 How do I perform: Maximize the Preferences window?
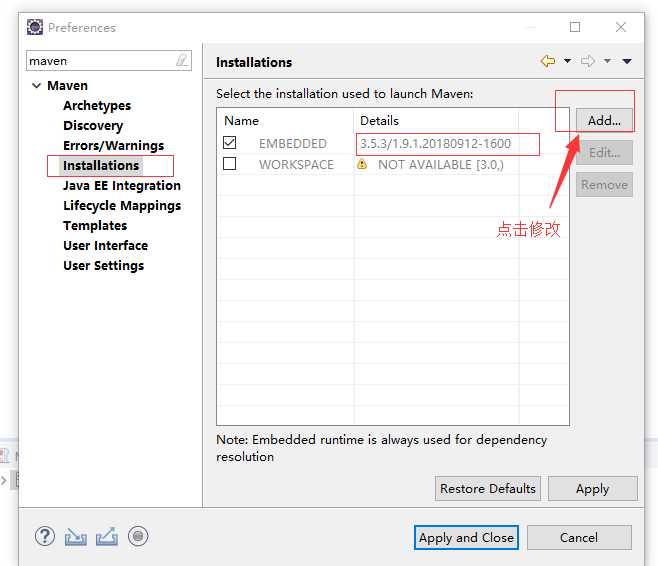click(x=575, y=27)
